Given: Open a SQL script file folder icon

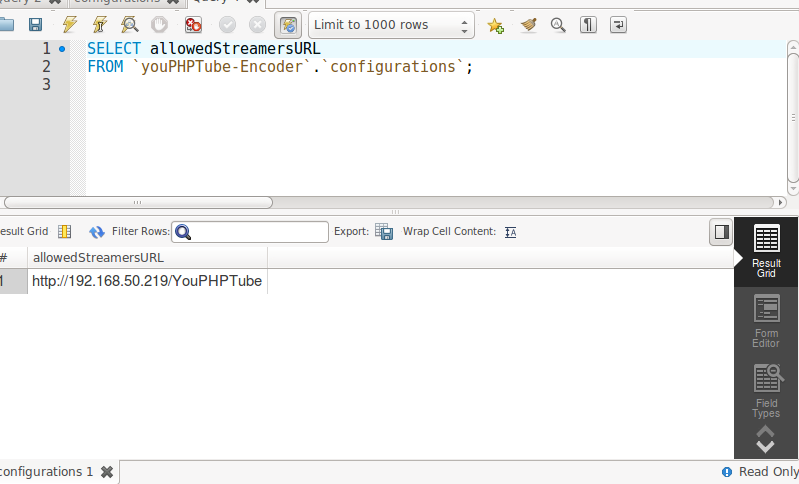Looking at the screenshot, I should point(6,24).
